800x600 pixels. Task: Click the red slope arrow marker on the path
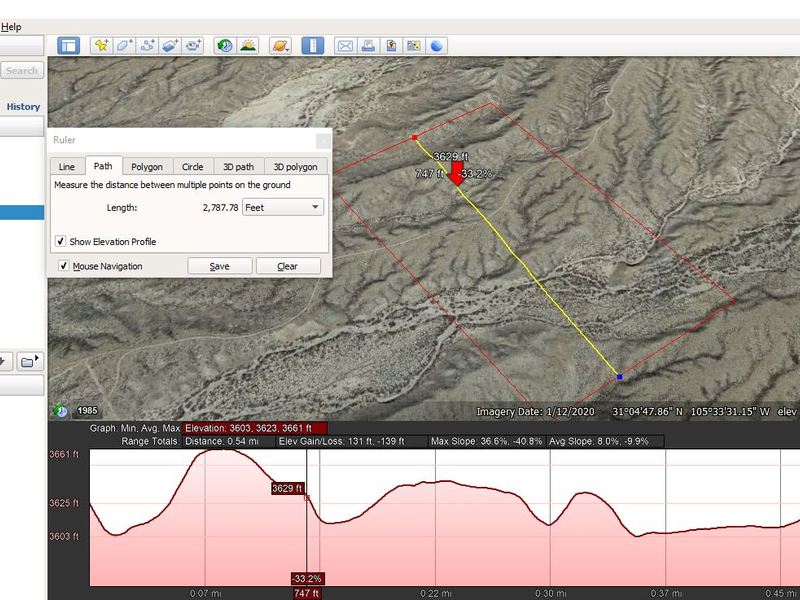(x=456, y=173)
